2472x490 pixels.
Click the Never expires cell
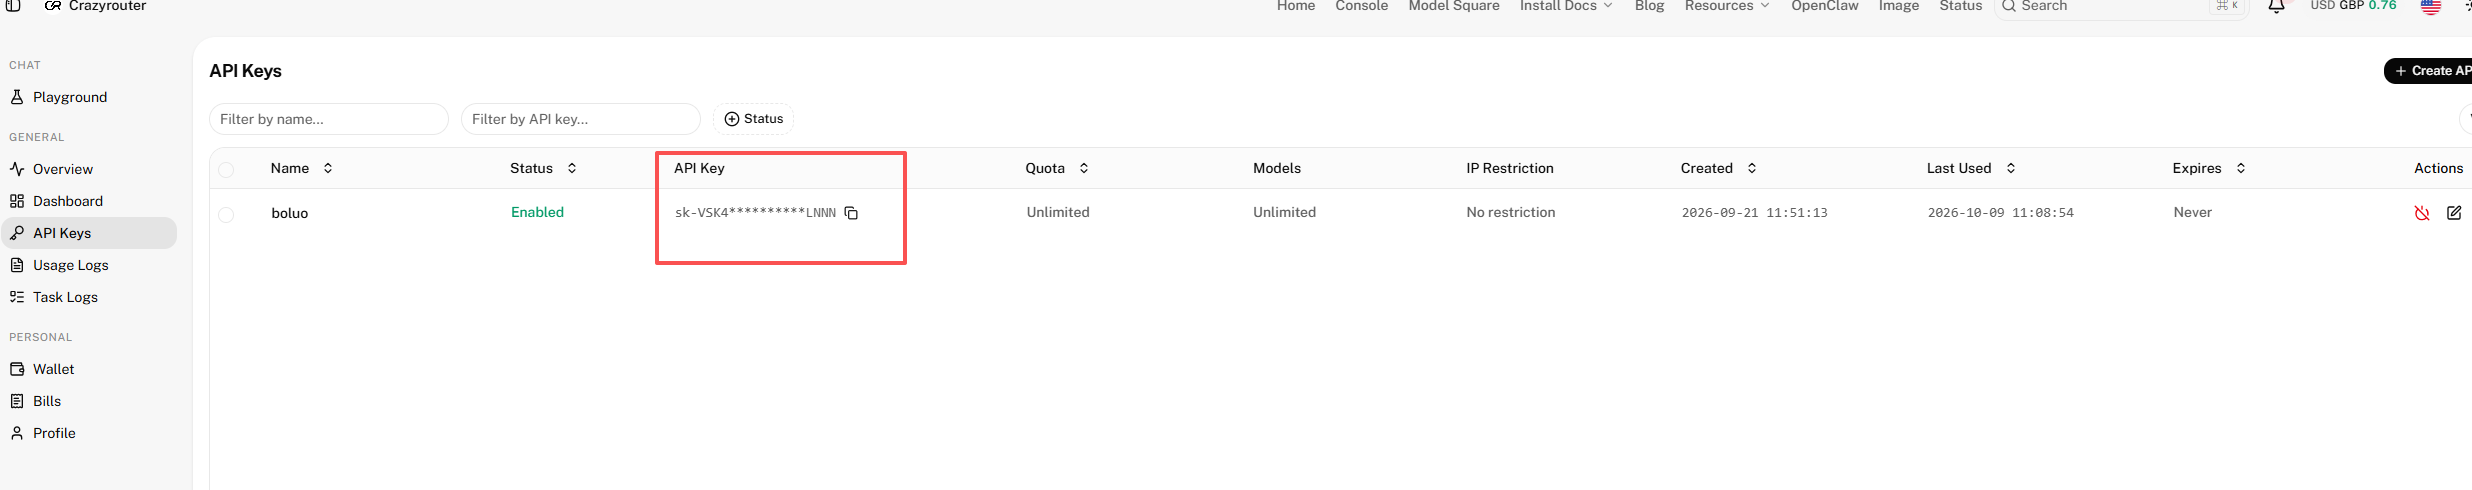point(2193,212)
